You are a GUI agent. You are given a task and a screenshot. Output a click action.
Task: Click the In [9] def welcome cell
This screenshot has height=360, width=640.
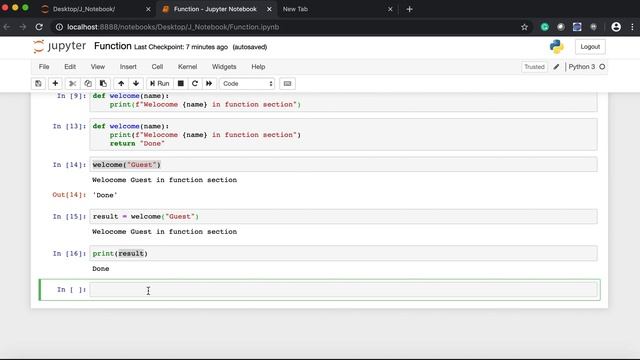click(x=343, y=101)
